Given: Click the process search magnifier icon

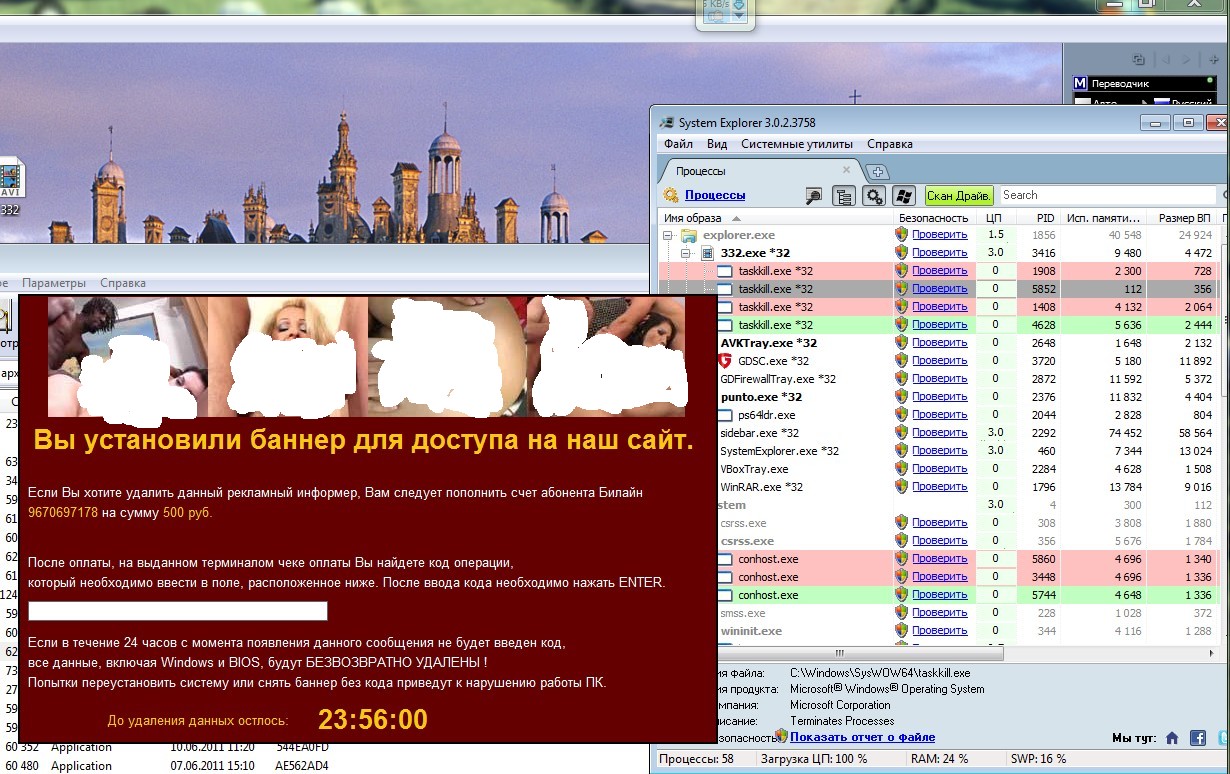Looking at the screenshot, I should pyautogui.click(x=814, y=196).
